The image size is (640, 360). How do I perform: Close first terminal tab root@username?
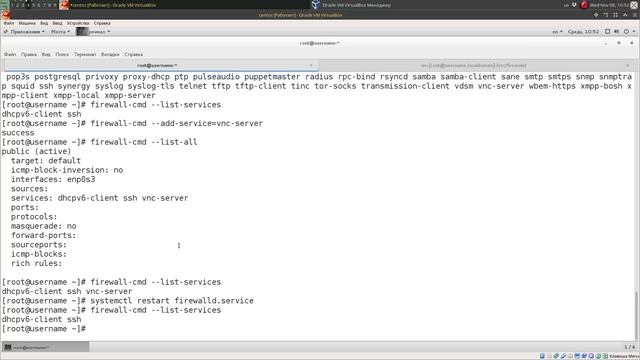click(311, 65)
